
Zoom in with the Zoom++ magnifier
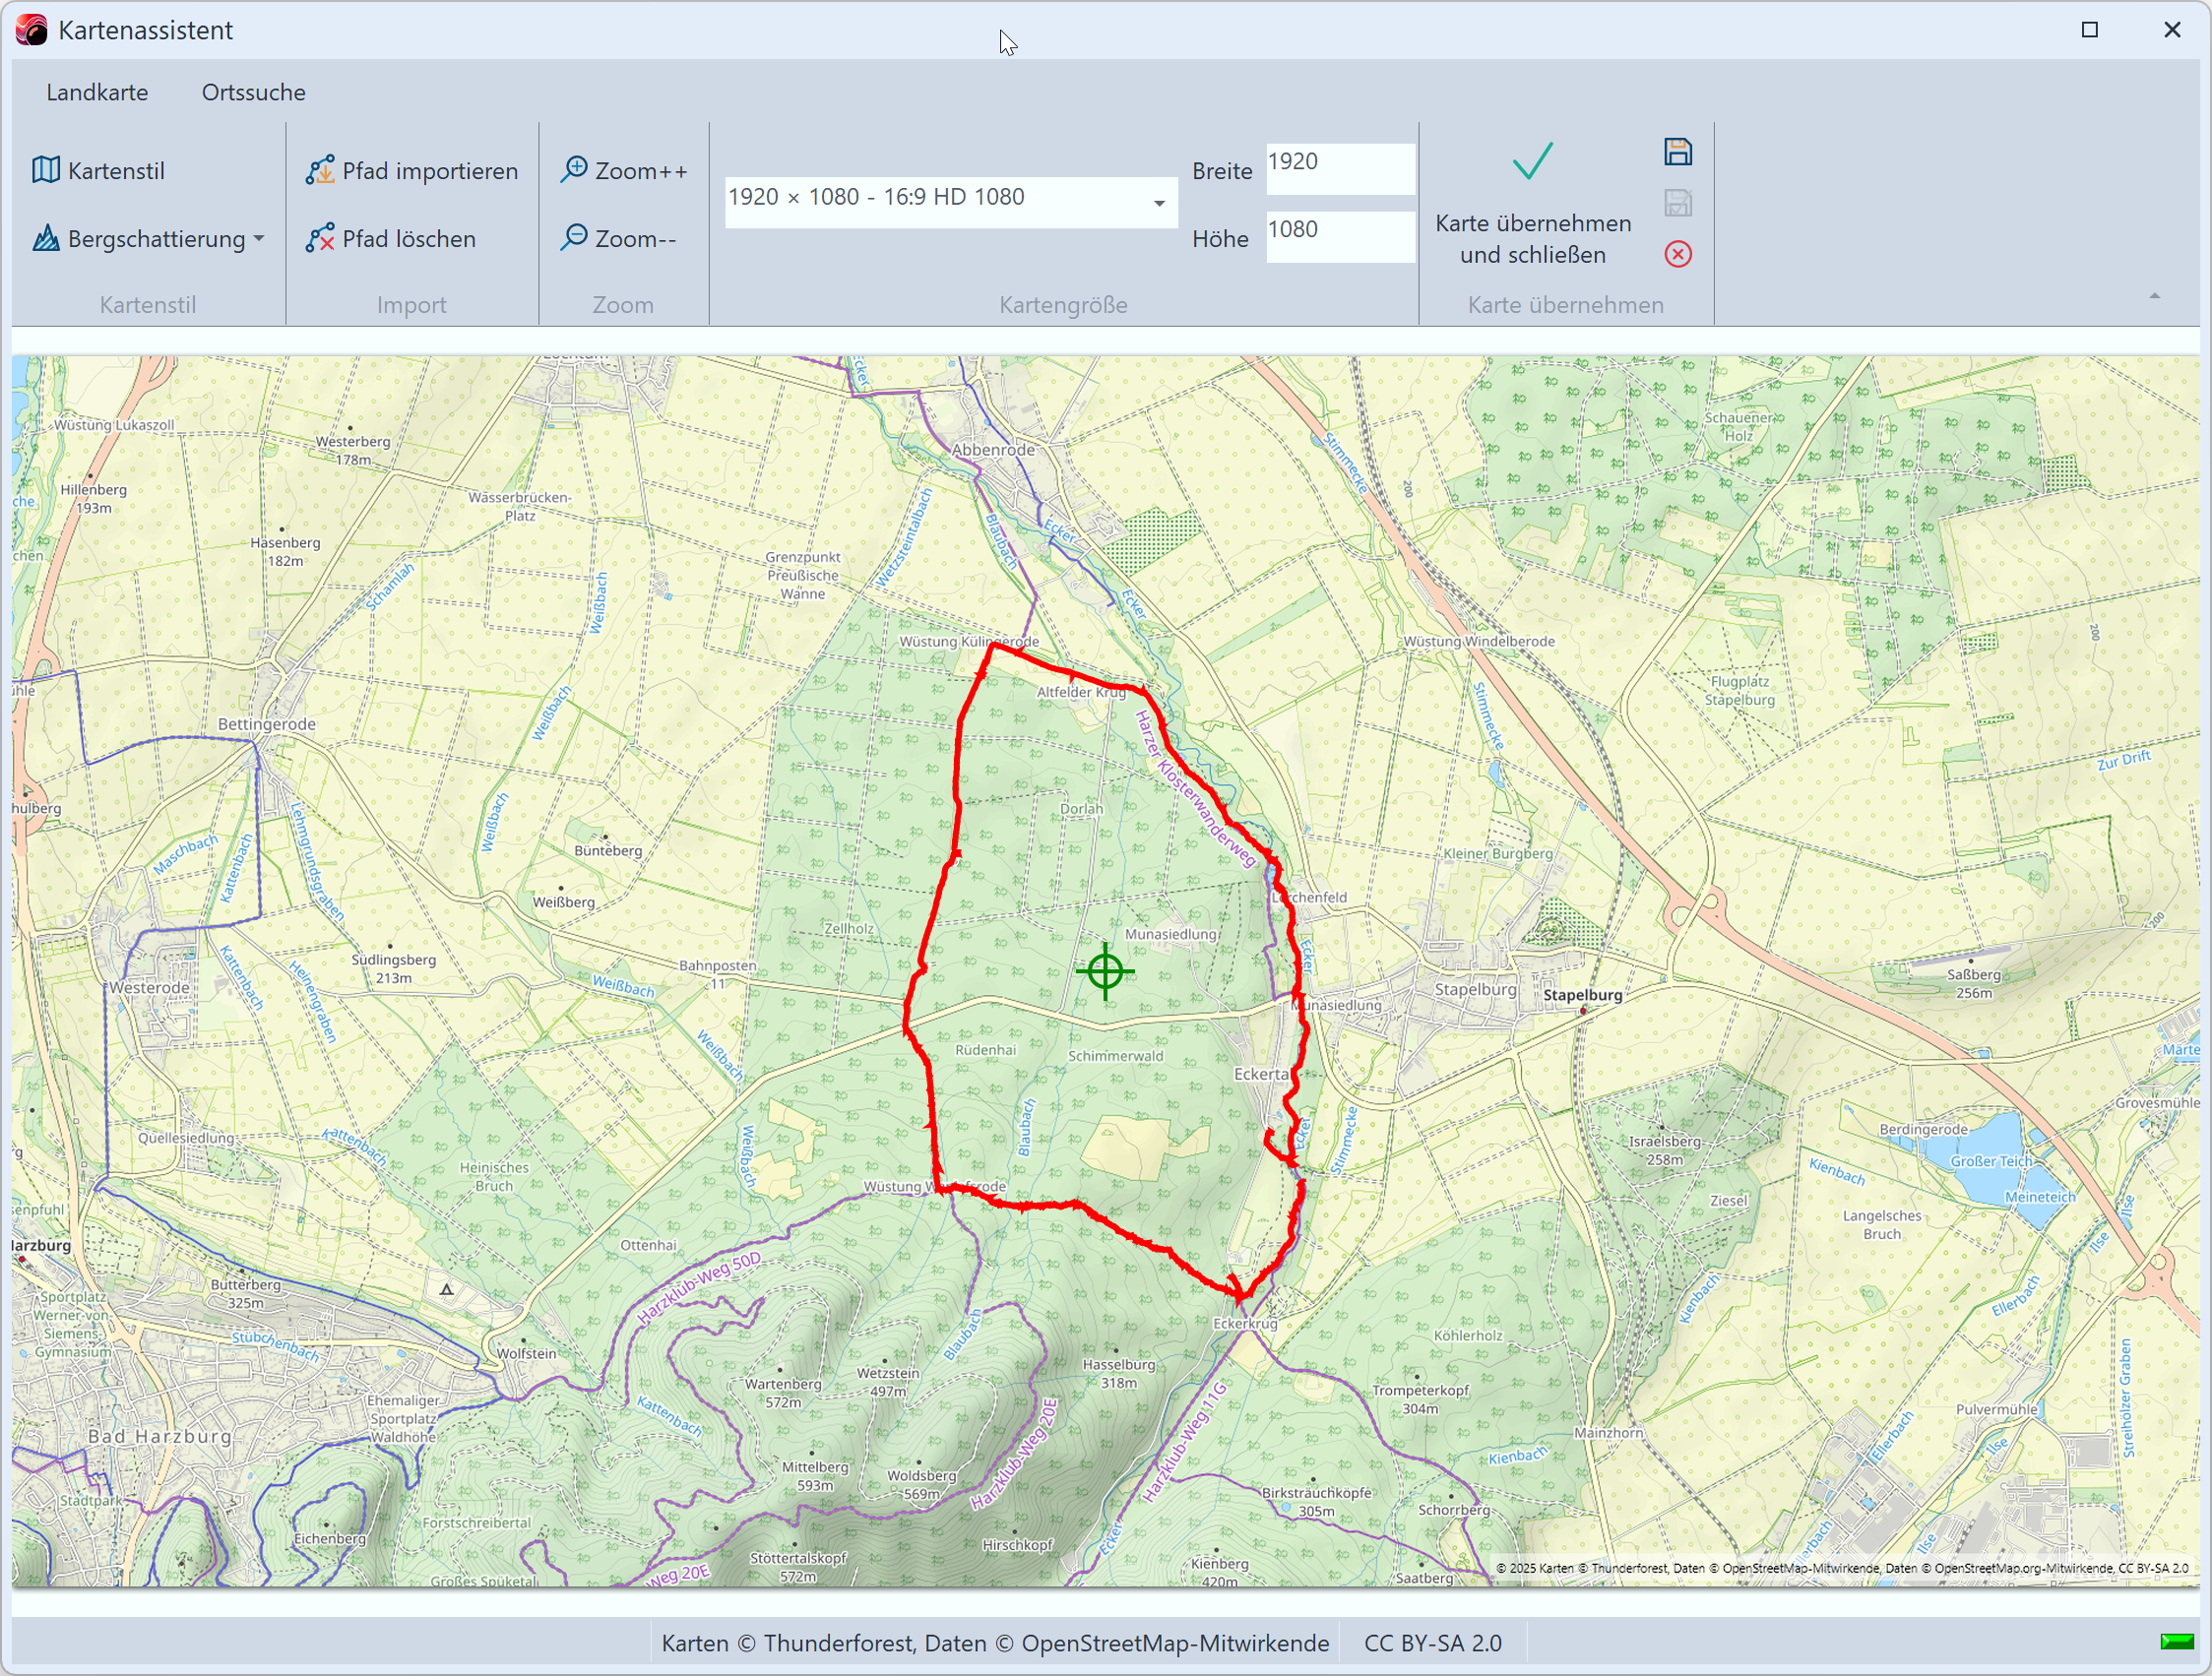pyautogui.click(x=574, y=169)
